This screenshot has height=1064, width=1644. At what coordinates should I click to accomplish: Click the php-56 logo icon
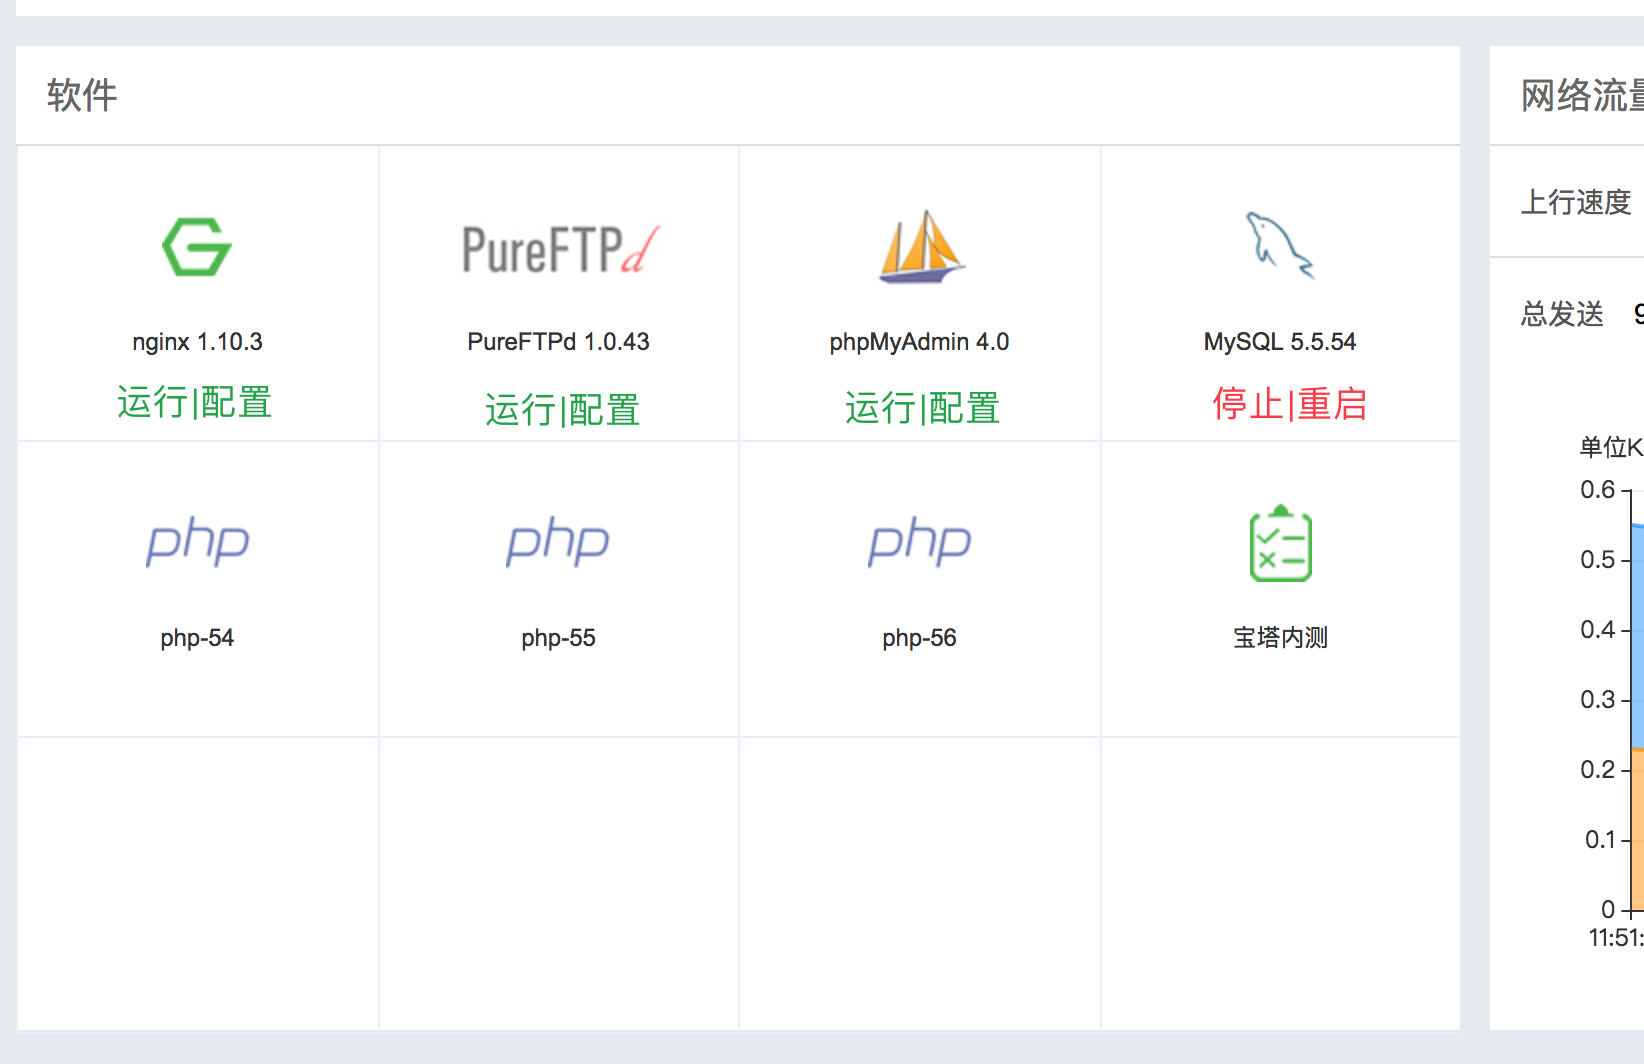click(920, 543)
